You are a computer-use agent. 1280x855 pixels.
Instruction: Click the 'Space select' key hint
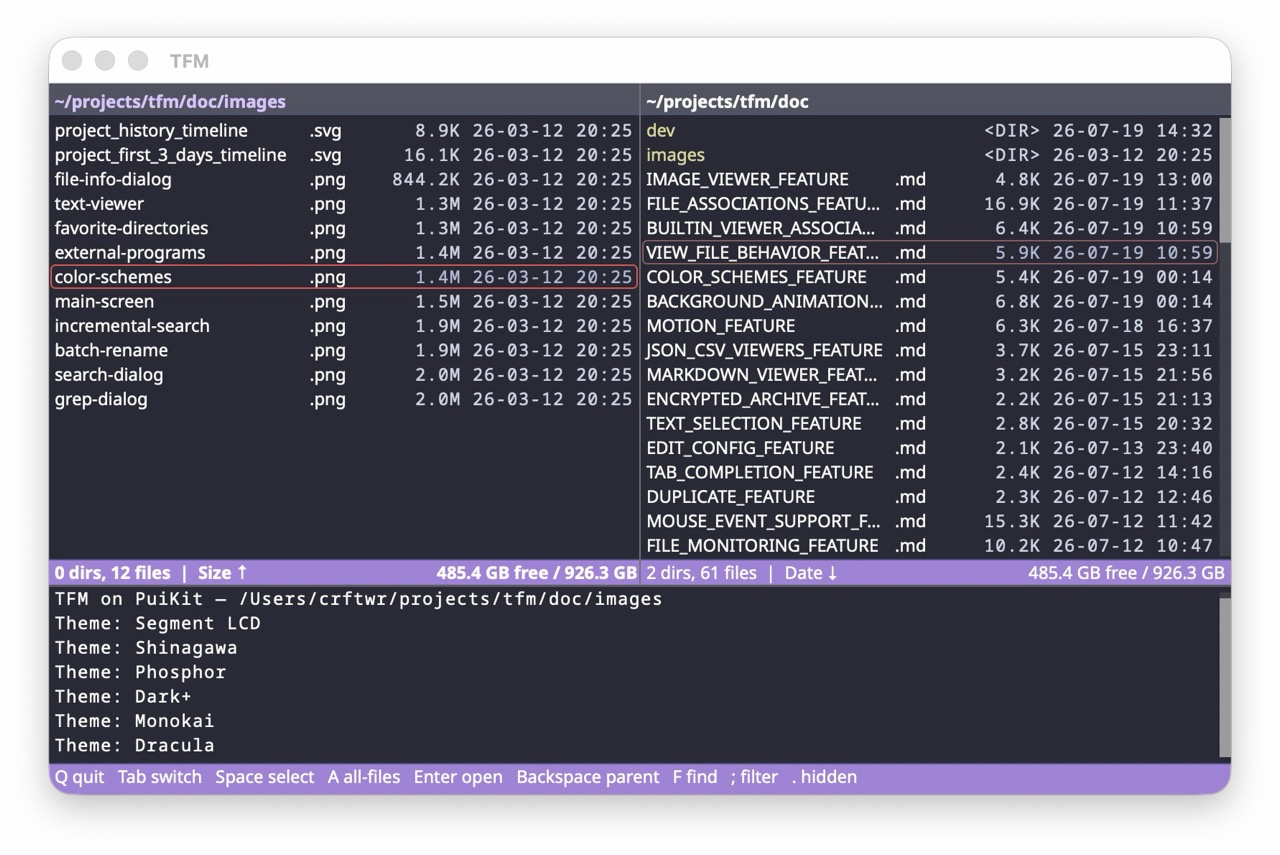[x=264, y=777]
